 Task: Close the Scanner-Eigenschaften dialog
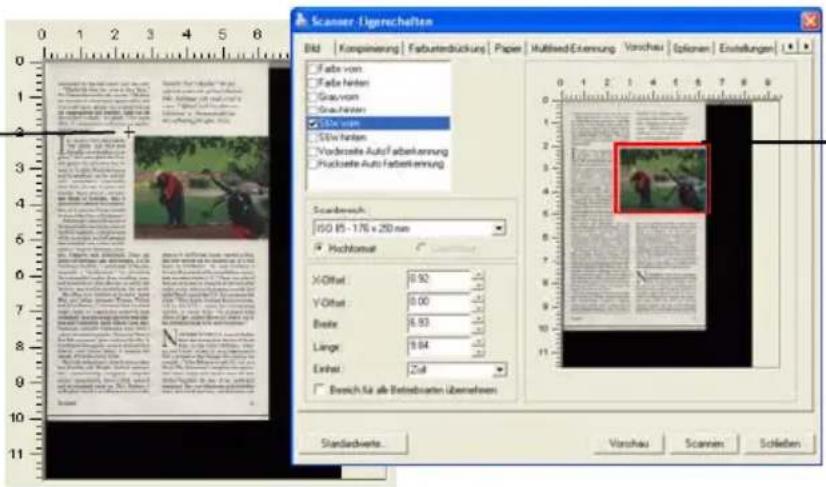coord(810,22)
